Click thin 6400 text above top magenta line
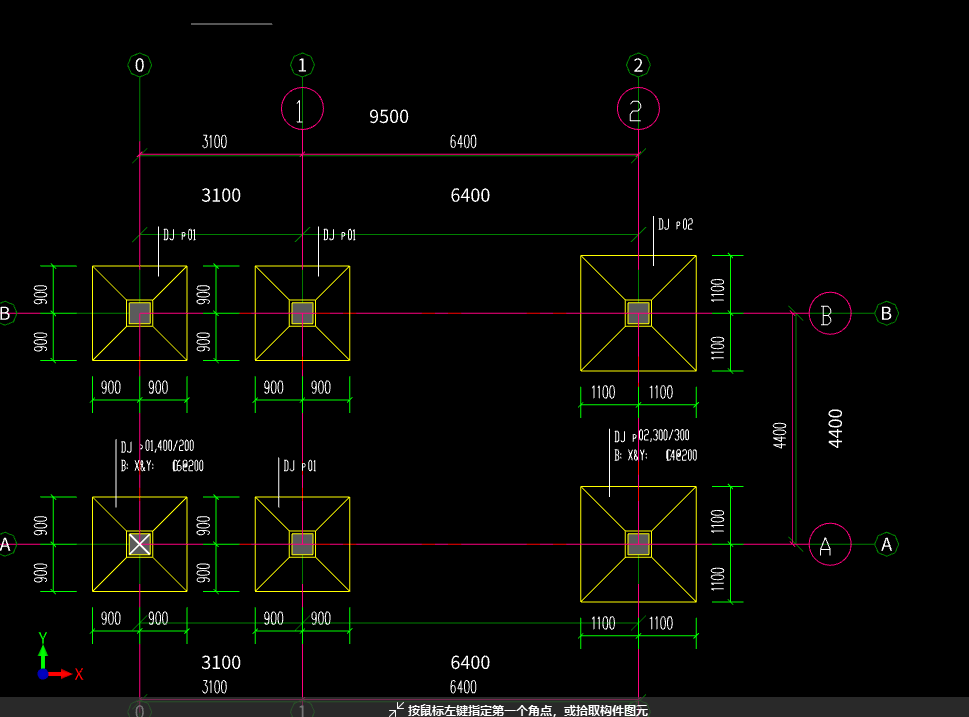The image size is (969, 717). (x=463, y=142)
